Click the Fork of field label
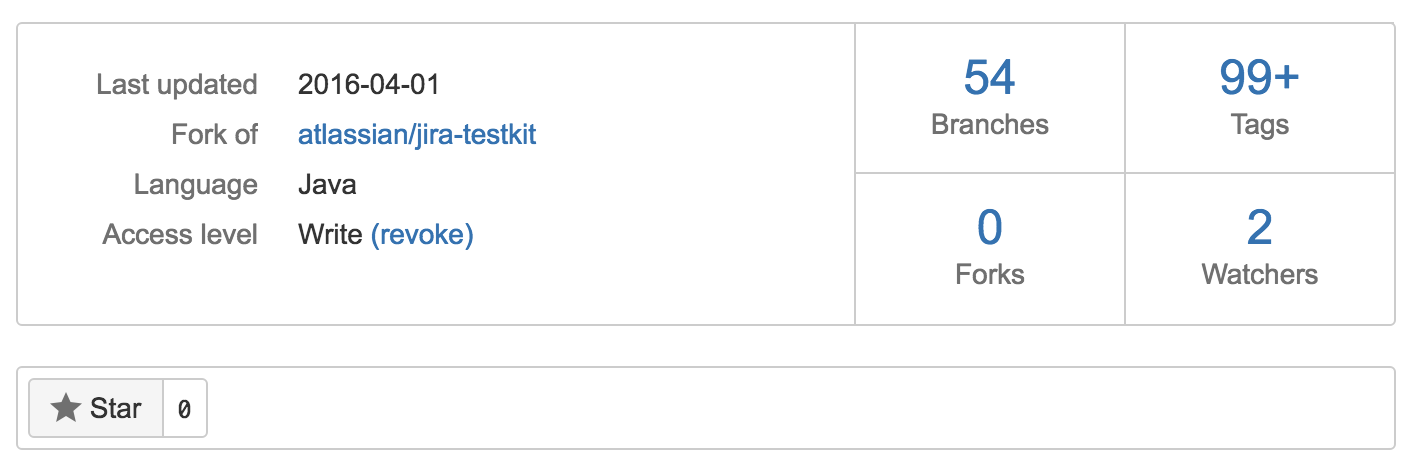Viewport: 1412px width, 470px height. (x=214, y=135)
